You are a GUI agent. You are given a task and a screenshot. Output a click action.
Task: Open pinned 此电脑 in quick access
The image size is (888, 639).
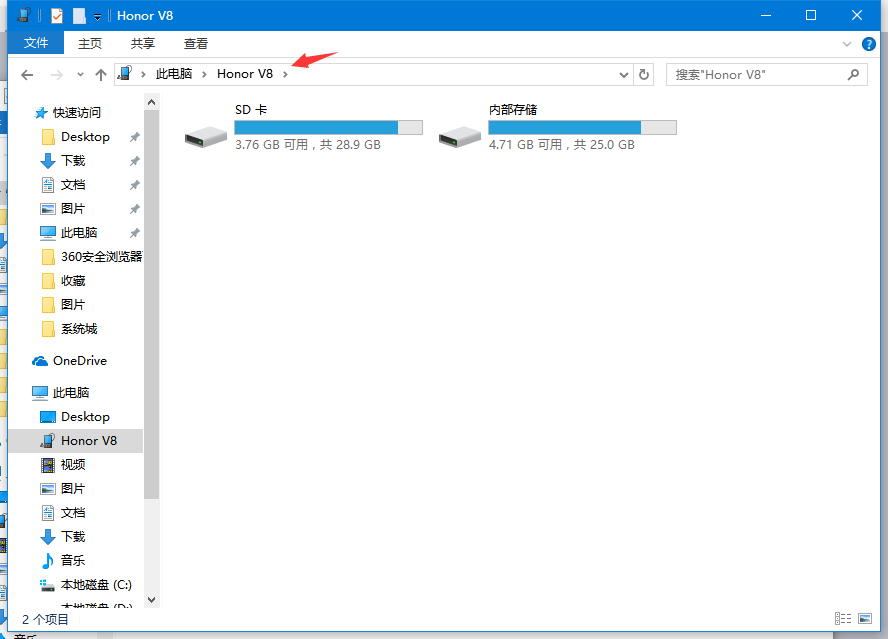79,233
